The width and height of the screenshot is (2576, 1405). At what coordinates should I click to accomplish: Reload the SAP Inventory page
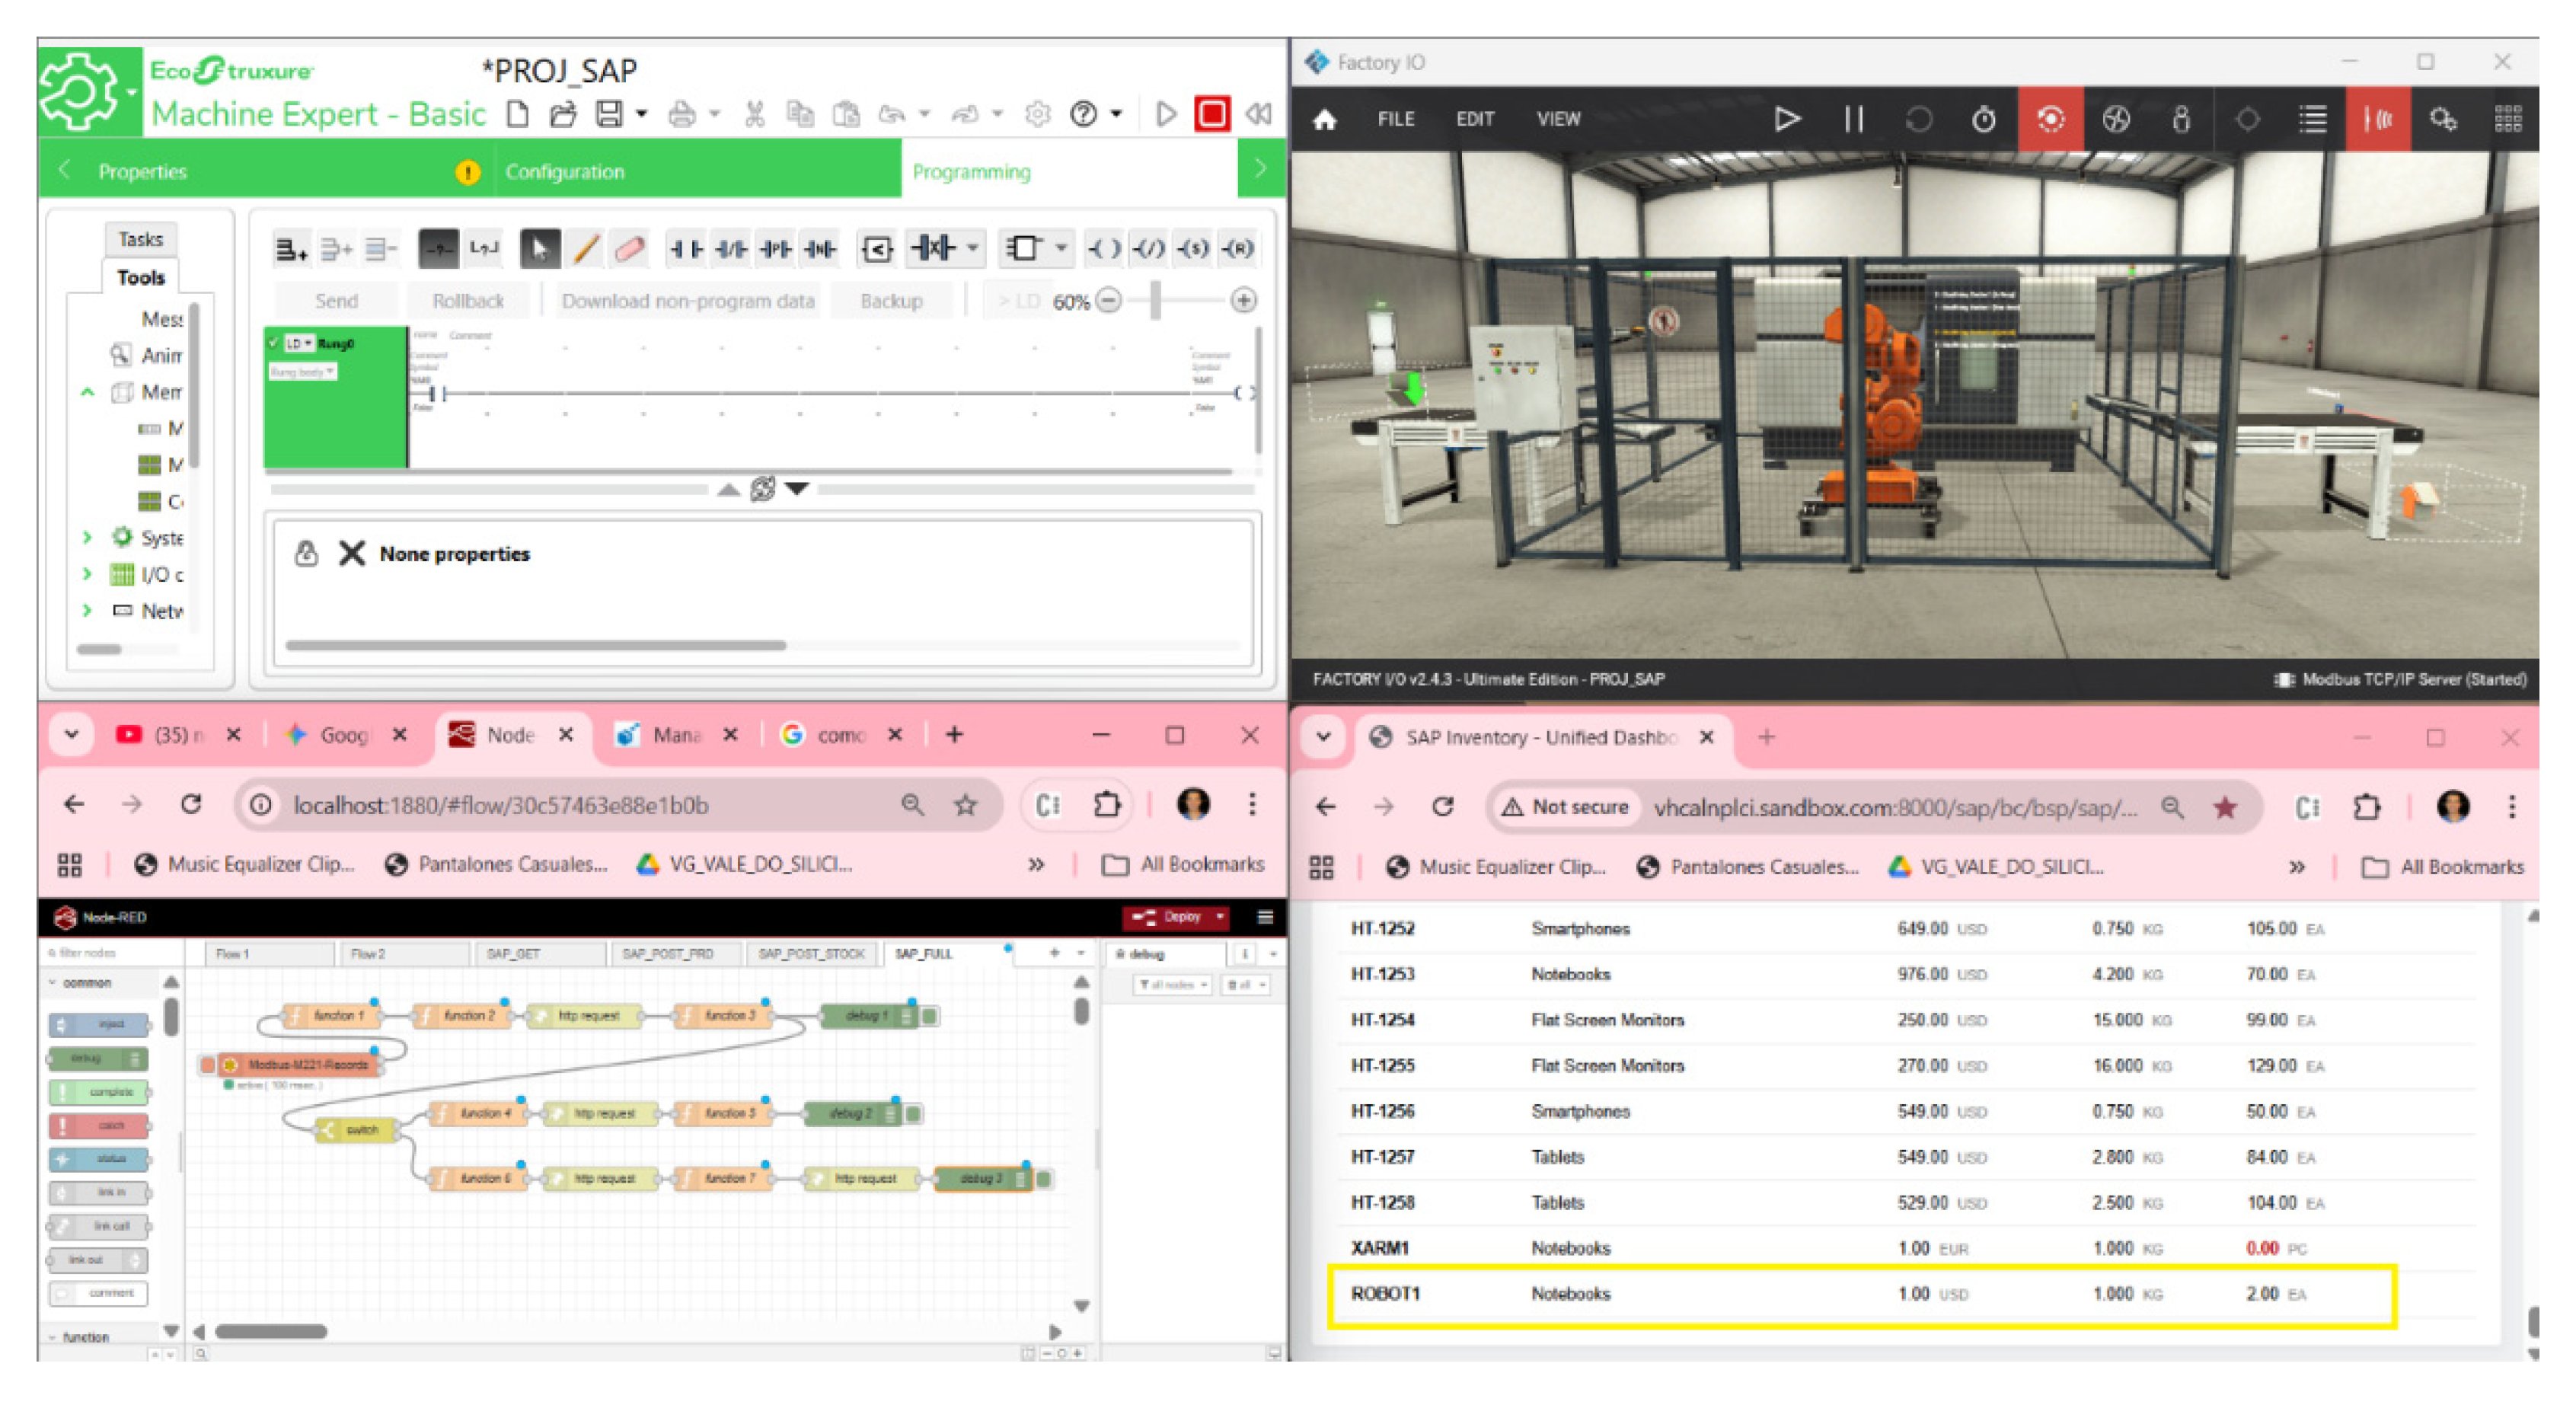click(1442, 808)
